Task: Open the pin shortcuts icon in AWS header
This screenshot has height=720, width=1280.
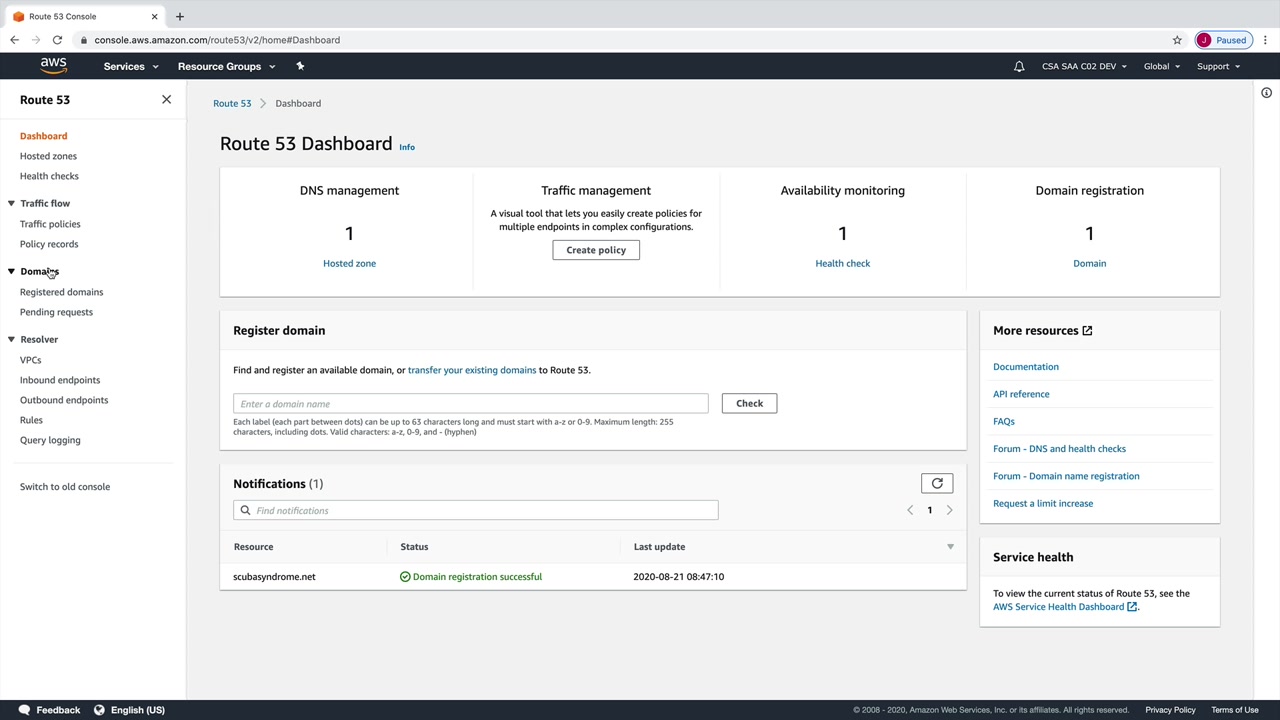Action: (300, 66)
